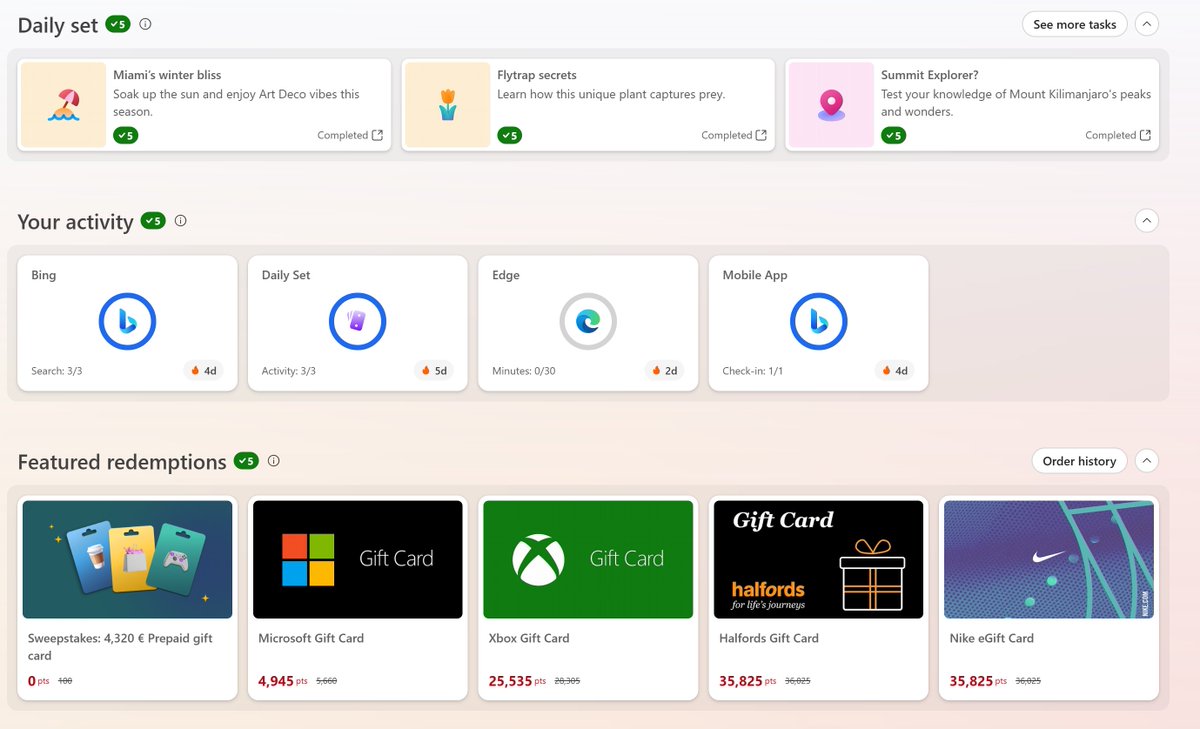Open Order history
Viewport: 1200px width, 729px height.
(x=1079, y=461)
